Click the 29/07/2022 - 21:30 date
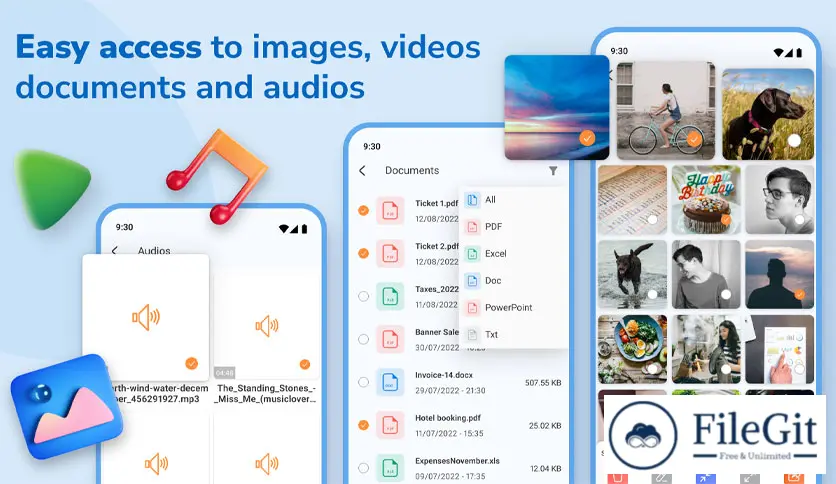The height and width of the screenshot is (484, 836). pos(450,391)
